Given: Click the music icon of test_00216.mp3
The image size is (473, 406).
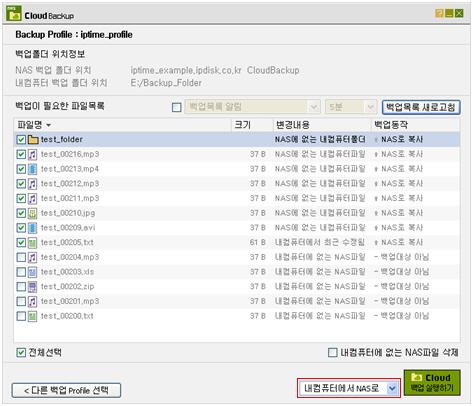Looking at the screenshot, I should tap(32, 154).
